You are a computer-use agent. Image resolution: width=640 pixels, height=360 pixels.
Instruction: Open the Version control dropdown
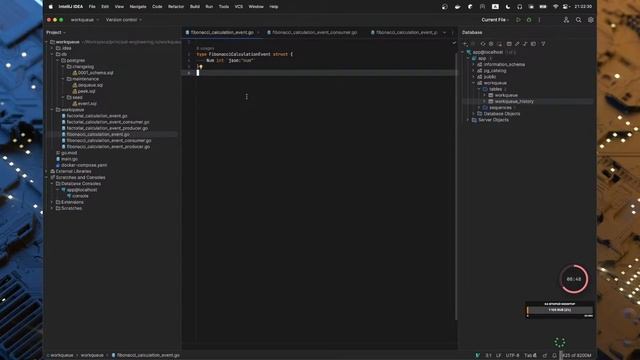tap(124, 20)
